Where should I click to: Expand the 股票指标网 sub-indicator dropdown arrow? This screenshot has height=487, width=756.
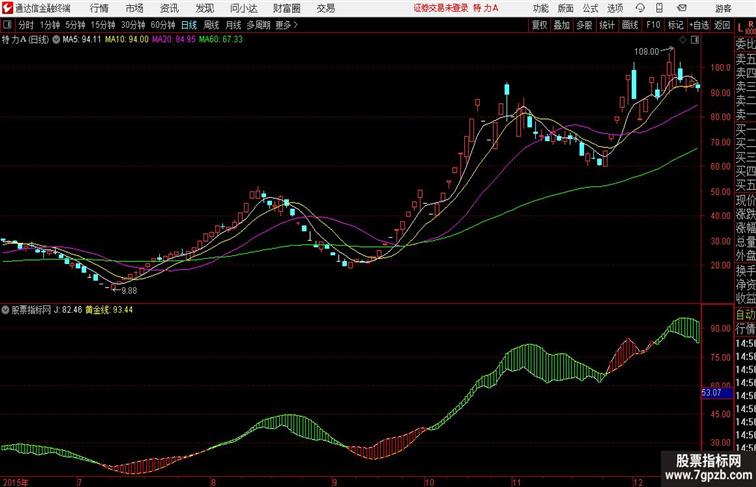(5, 310)
